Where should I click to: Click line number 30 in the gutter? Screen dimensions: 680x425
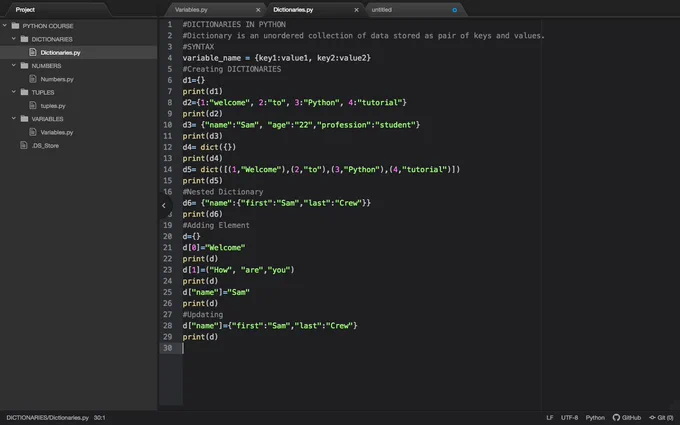pyautogui.click(x=167, y=348)
